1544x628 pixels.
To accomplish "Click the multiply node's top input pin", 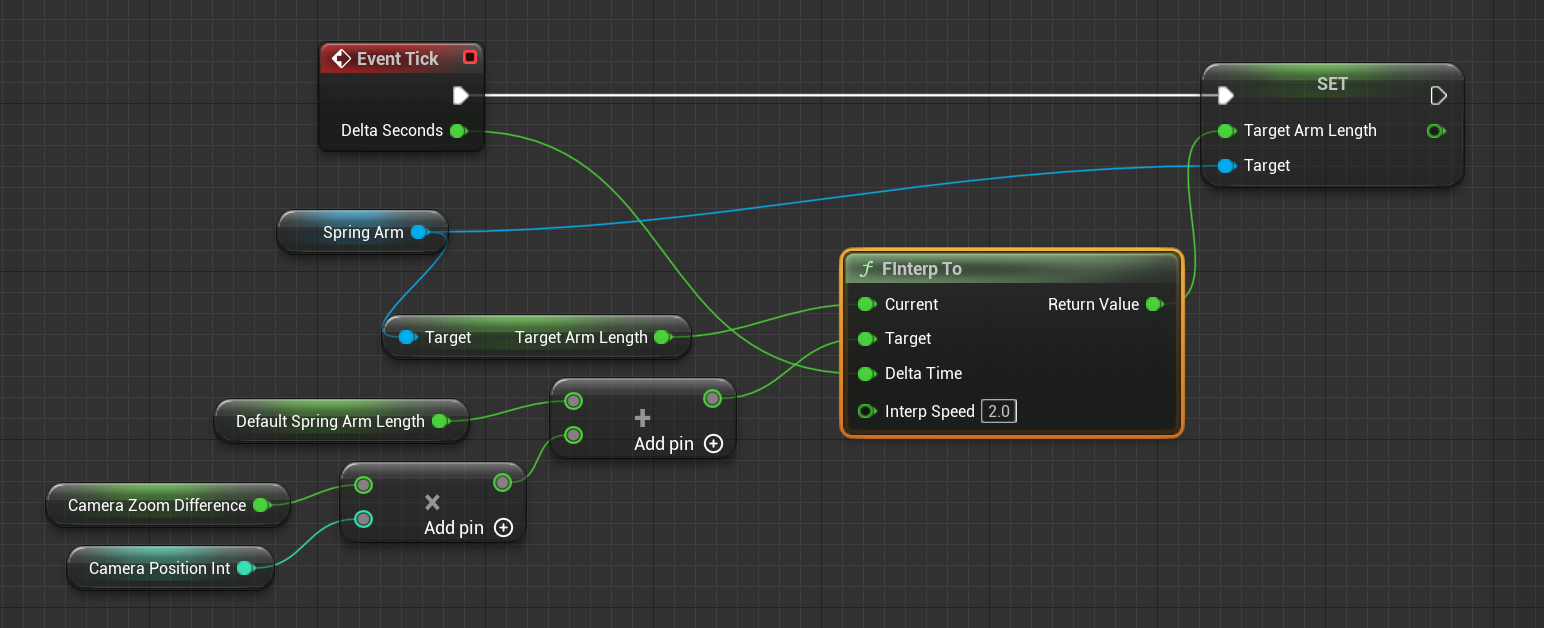I will [x=363, y=485].
